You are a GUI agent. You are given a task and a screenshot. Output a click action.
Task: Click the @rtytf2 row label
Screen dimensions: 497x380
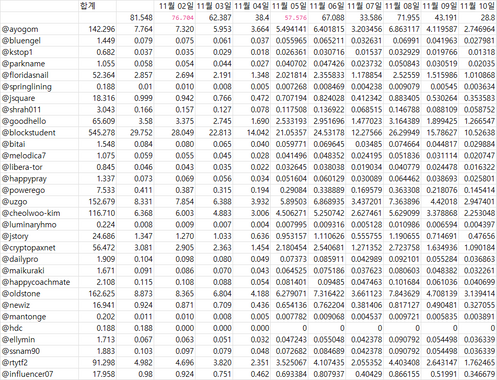tap(15, 363)
